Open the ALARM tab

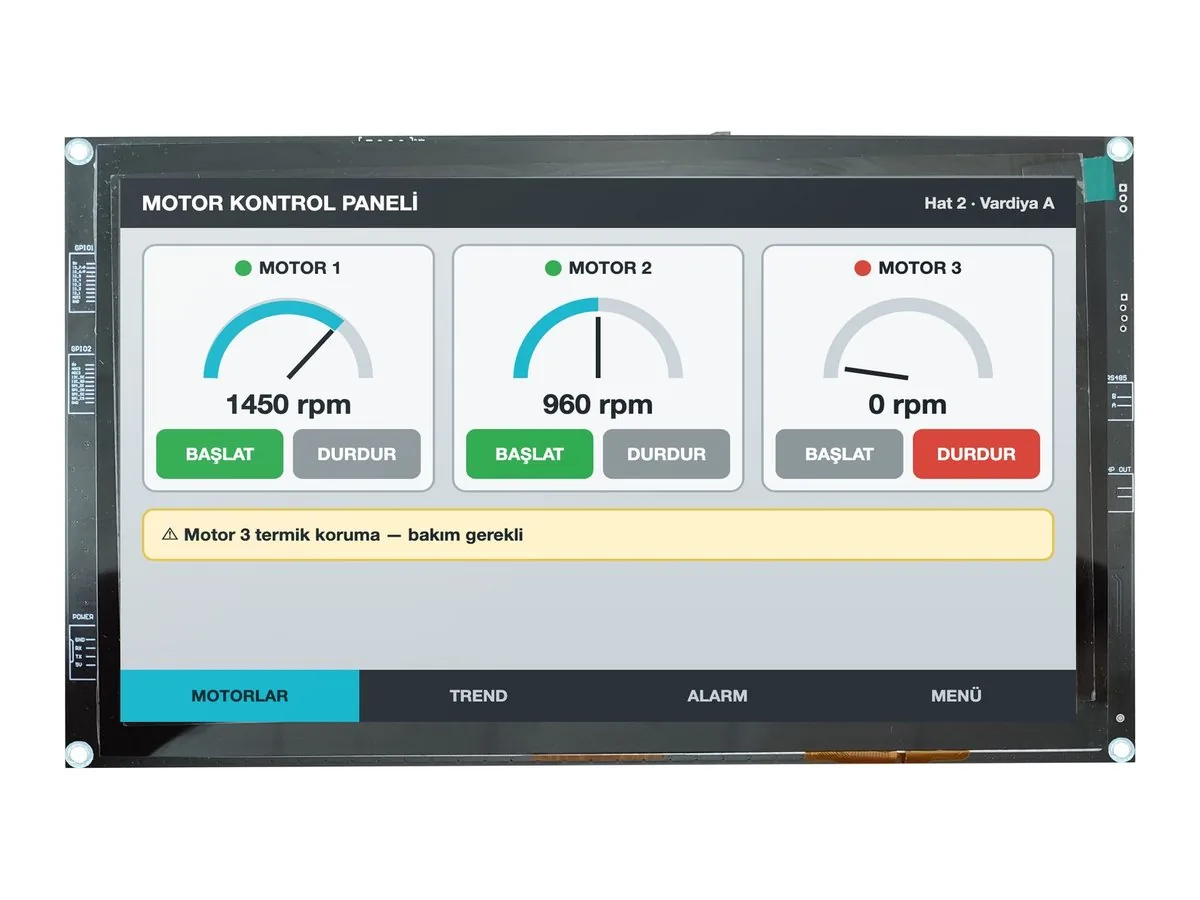click(x=717, y=696)
